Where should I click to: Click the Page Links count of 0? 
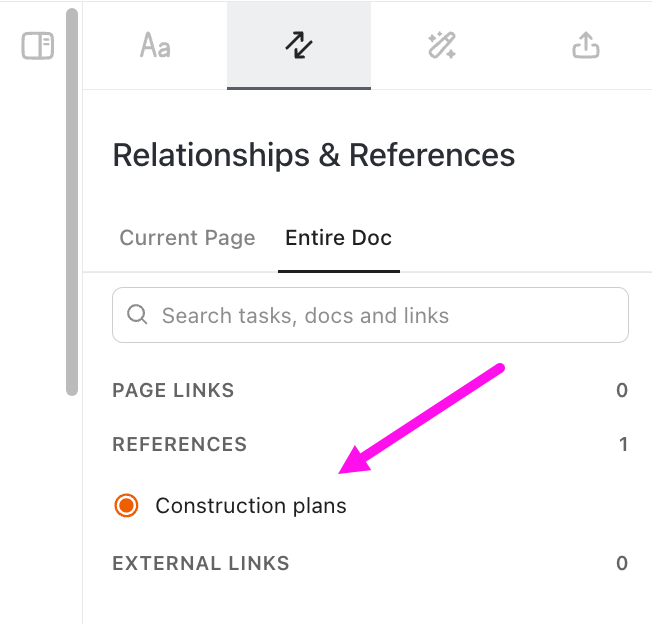coord(622,390)
